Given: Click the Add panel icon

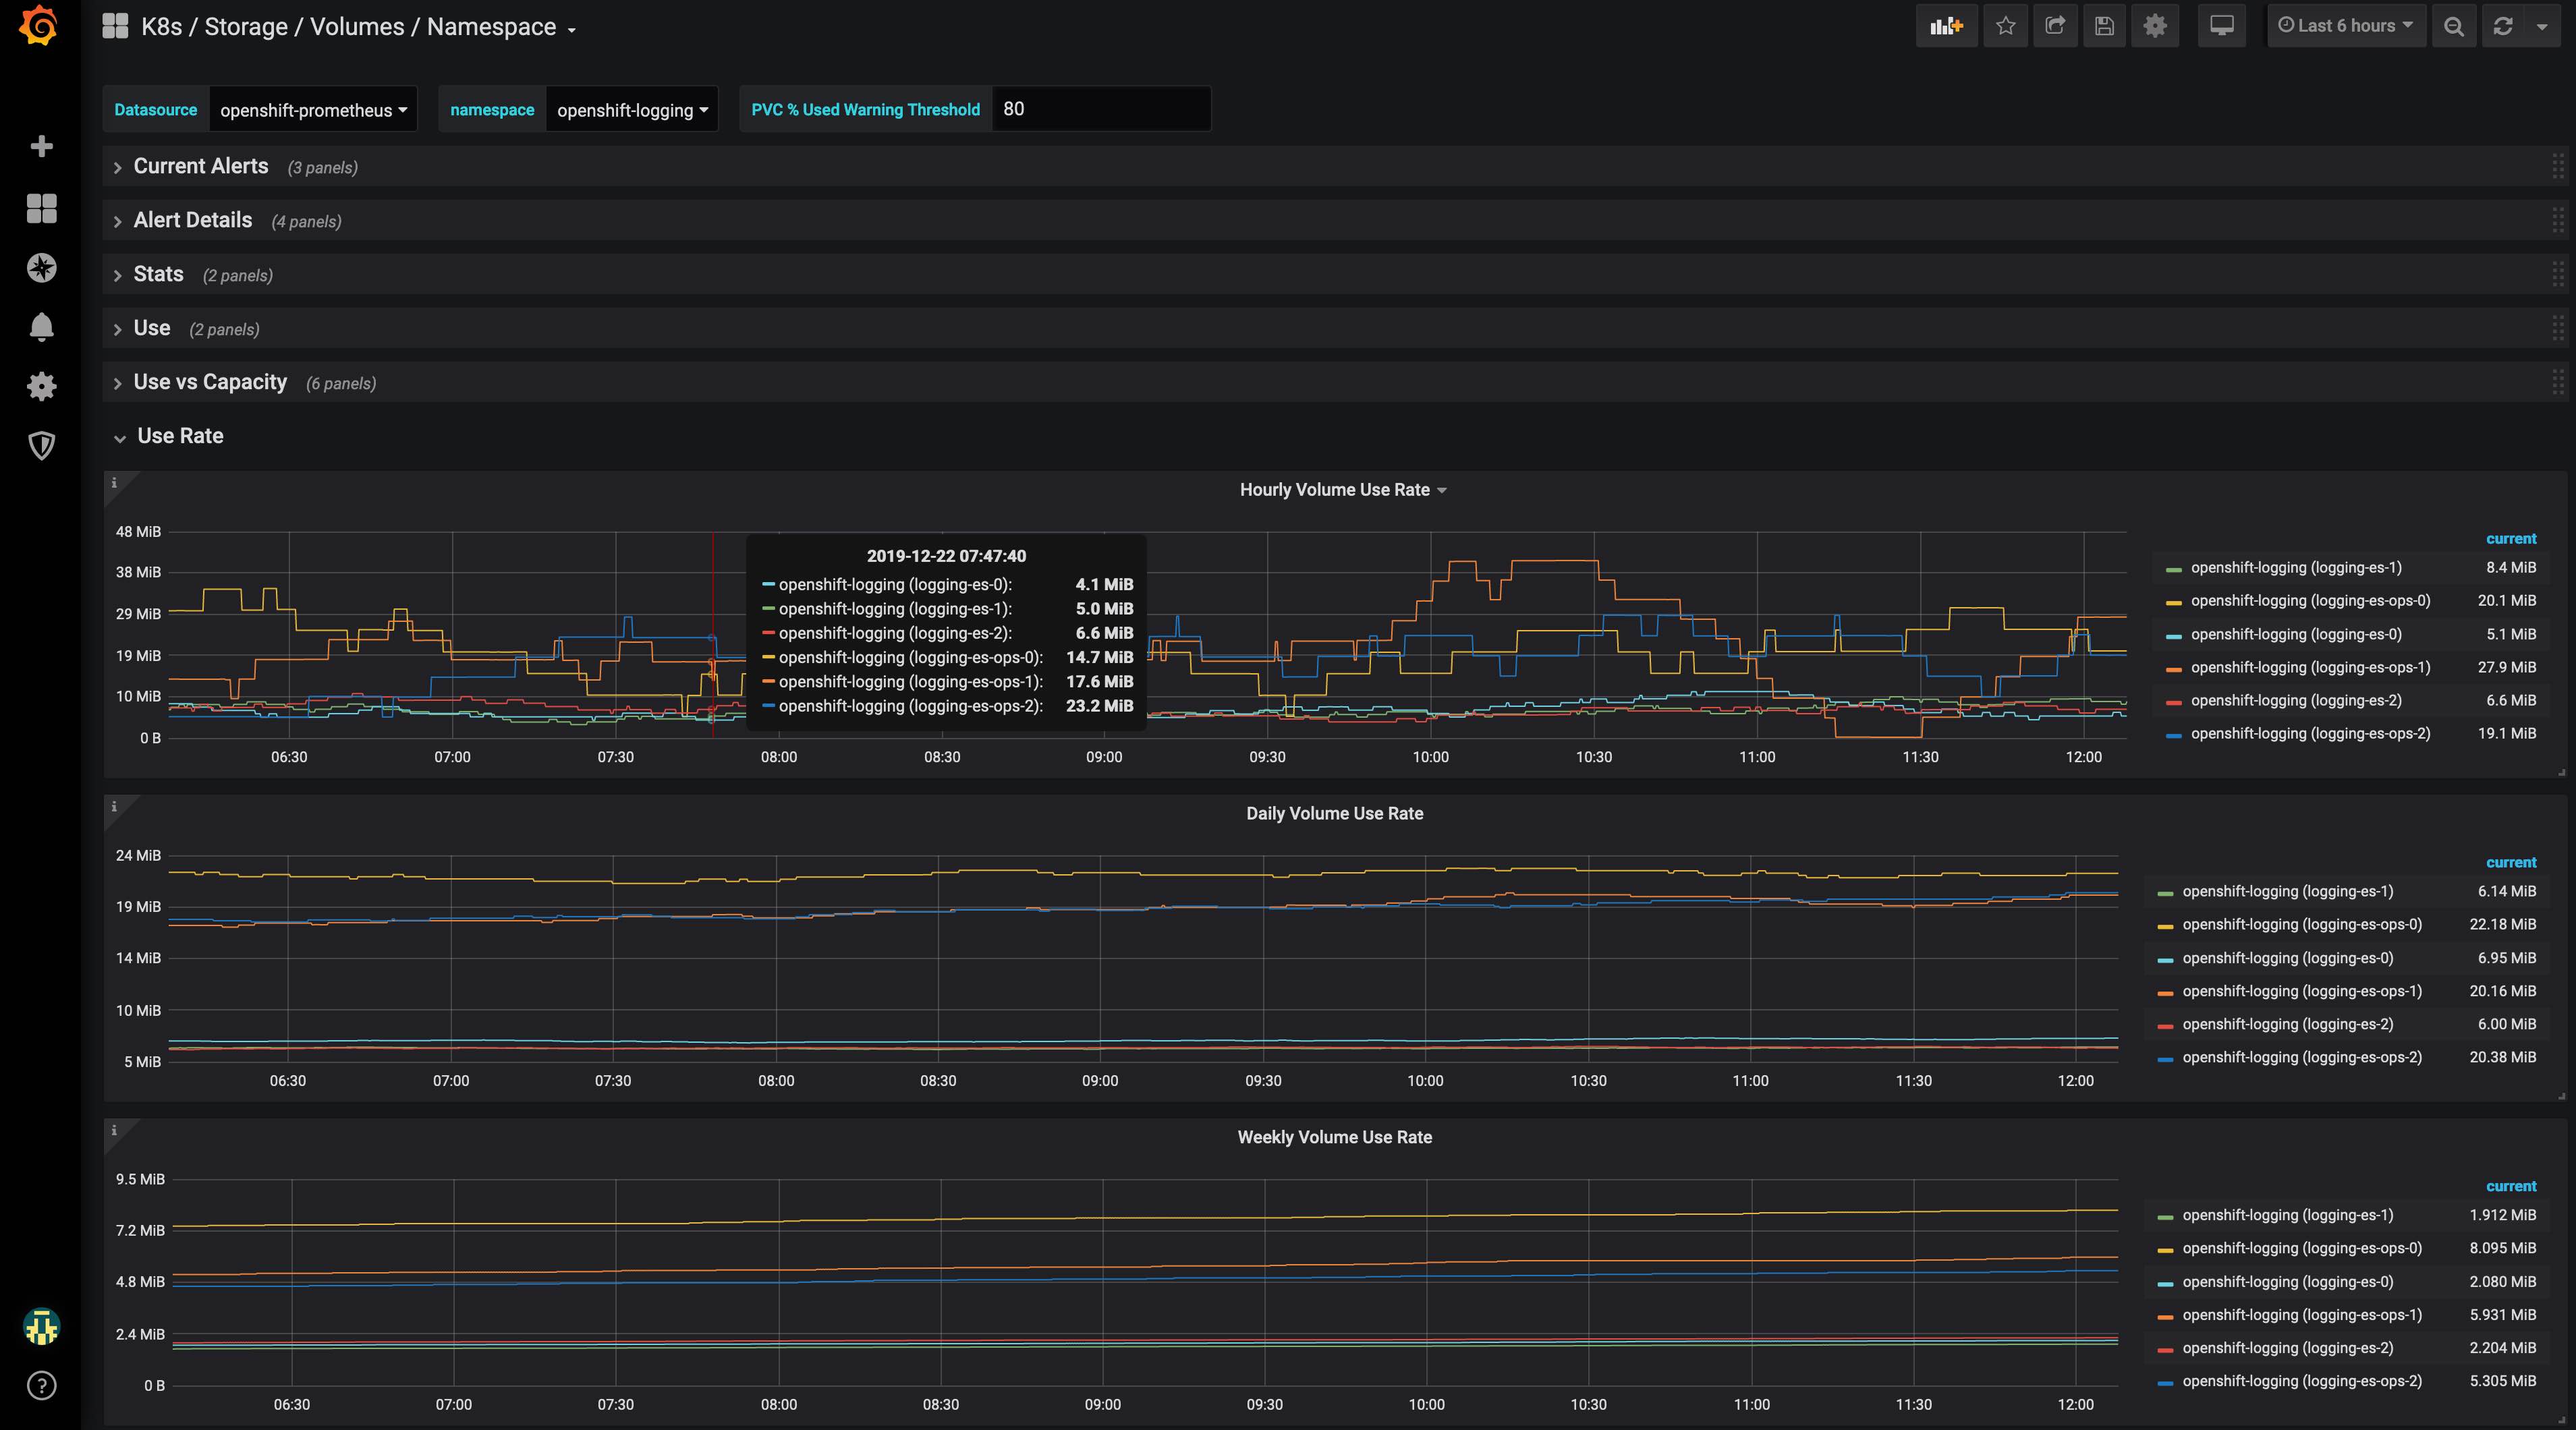Looking at the screenshot, I should [x=1946, y=27].
